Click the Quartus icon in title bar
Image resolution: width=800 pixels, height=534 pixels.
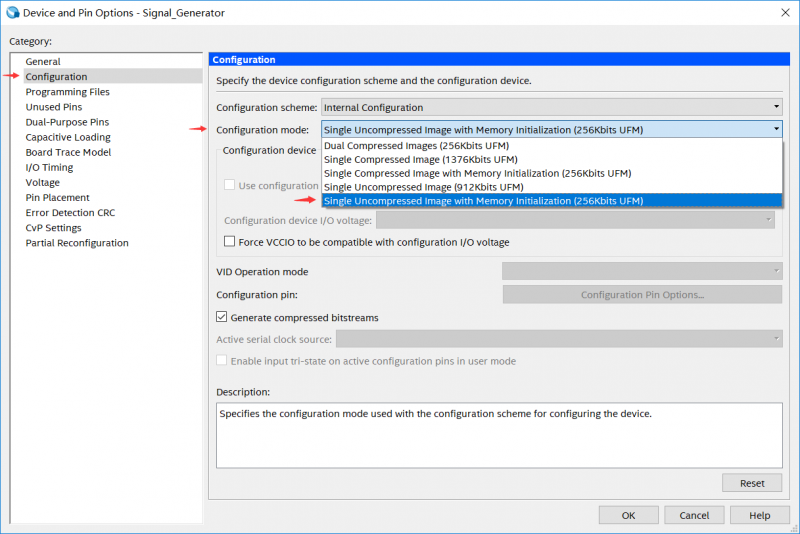point(13,13)
